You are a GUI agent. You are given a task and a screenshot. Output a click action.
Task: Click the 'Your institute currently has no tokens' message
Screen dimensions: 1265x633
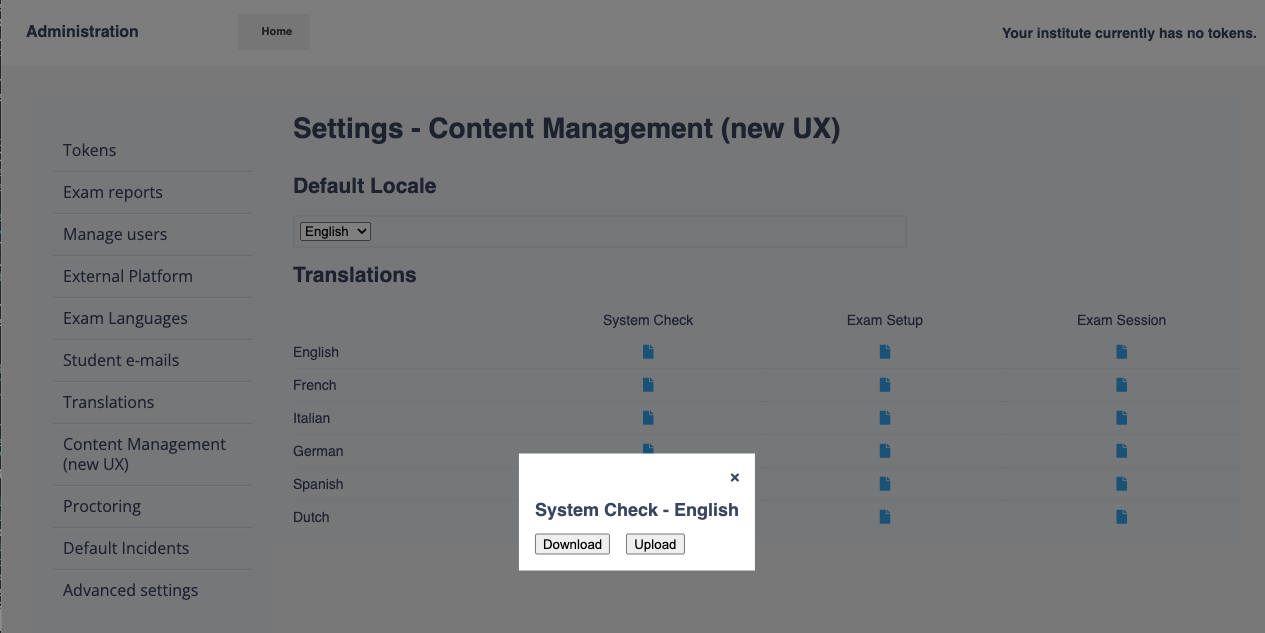(x=1129, y=33)
